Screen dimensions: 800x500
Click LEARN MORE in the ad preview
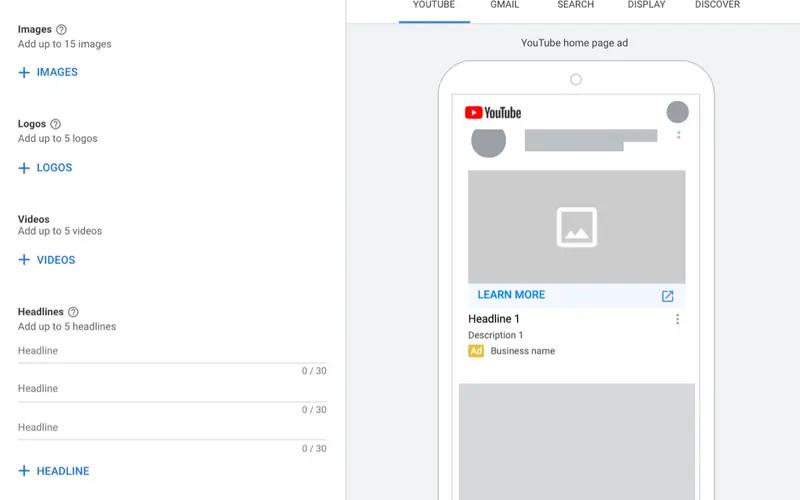click(x=511, y=295)
